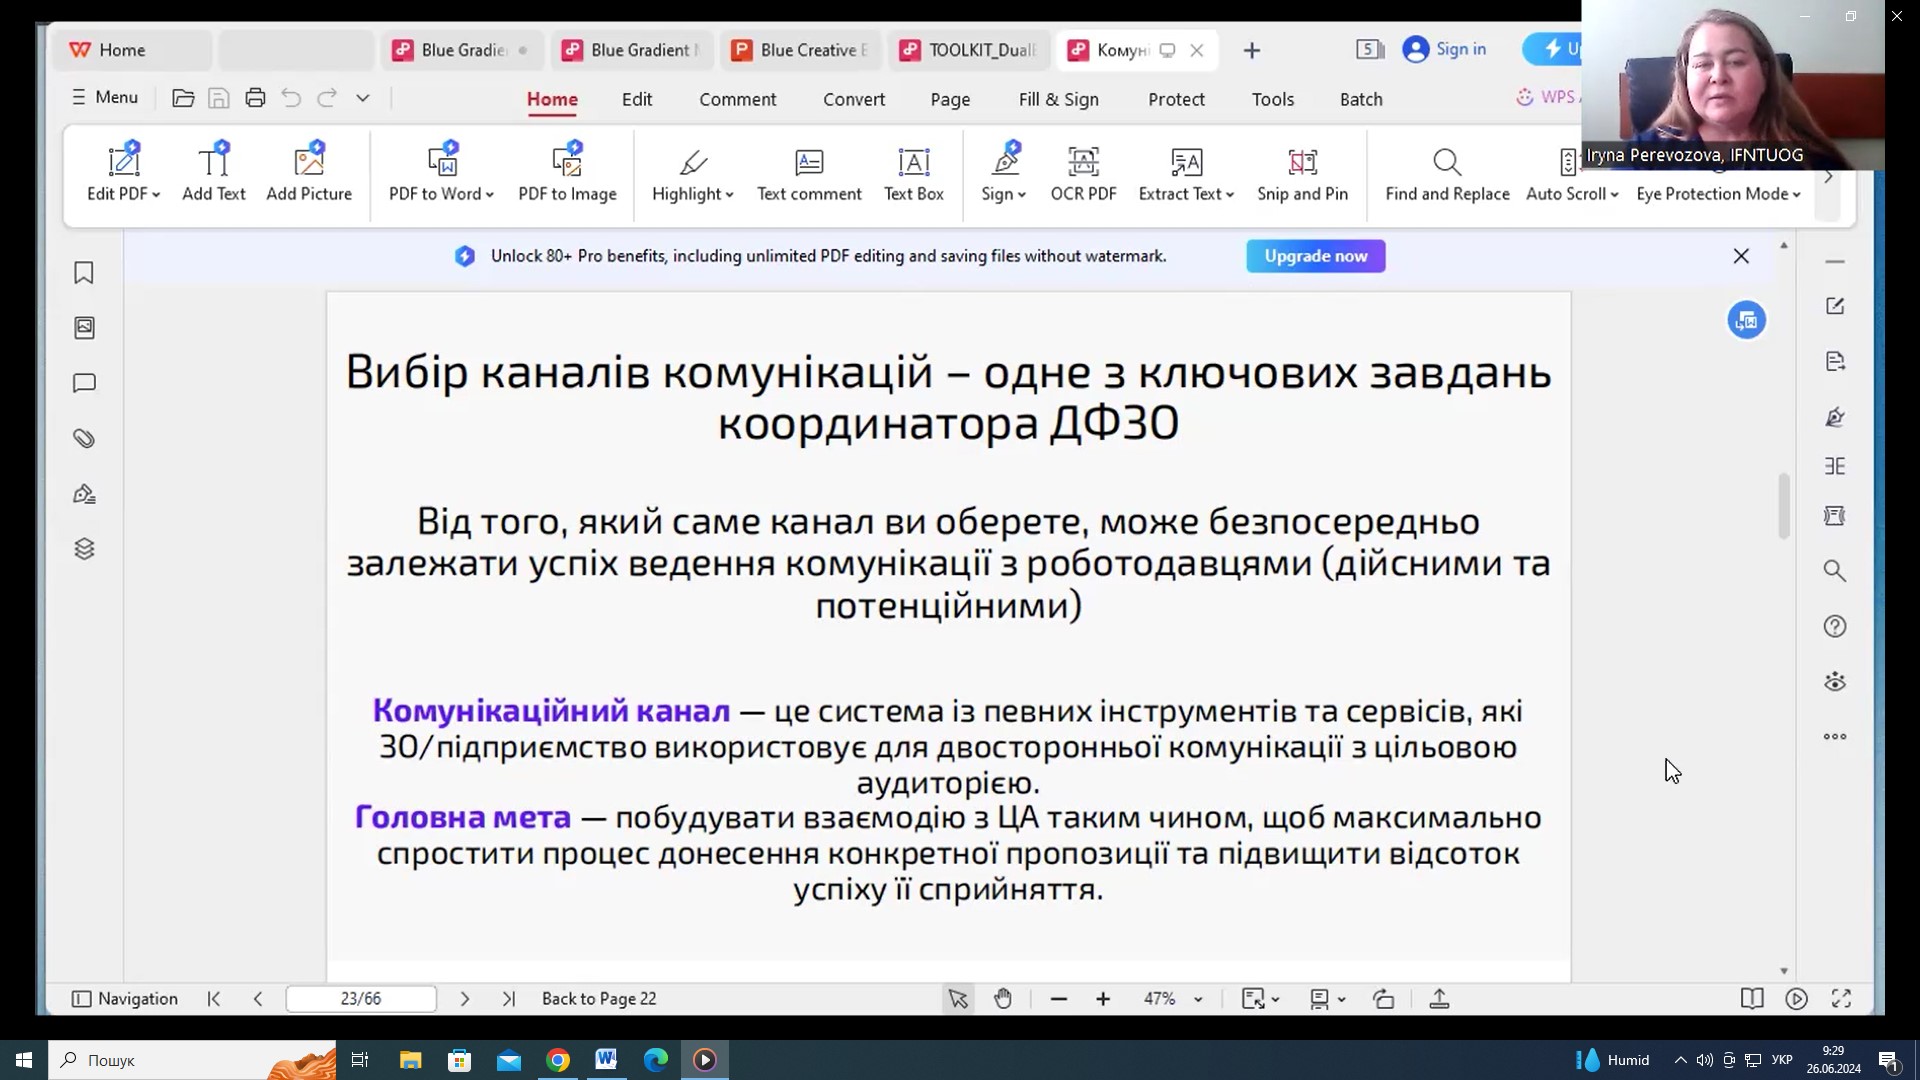
Task: Switch to the Comment ribbon tab
Action: (737, 99)
